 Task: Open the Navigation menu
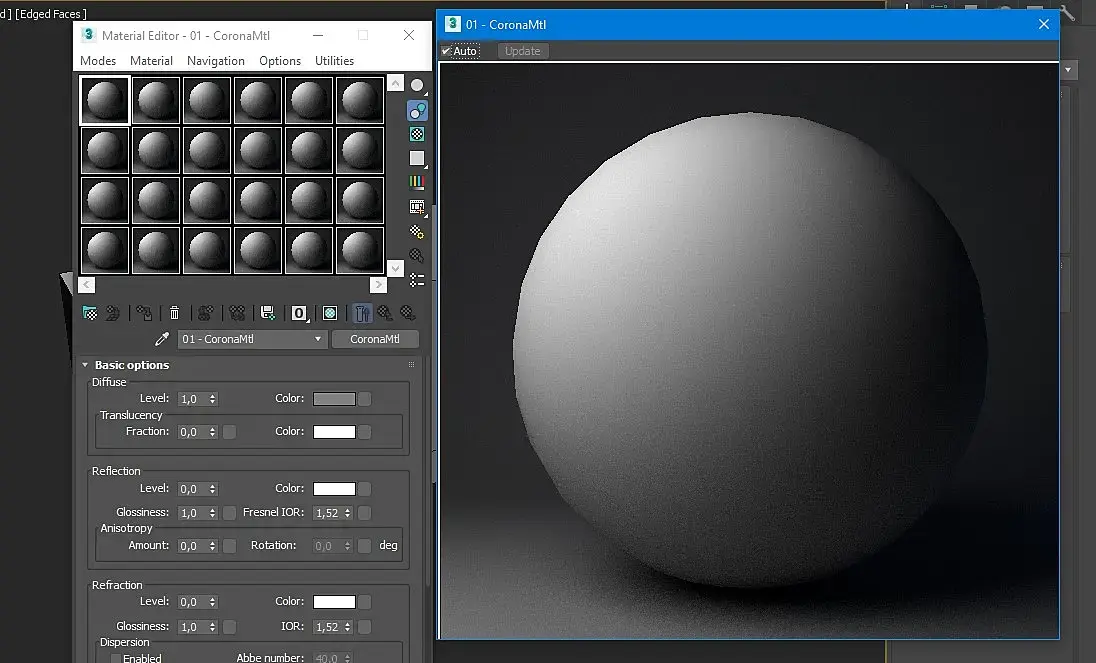tap(216, 61)
